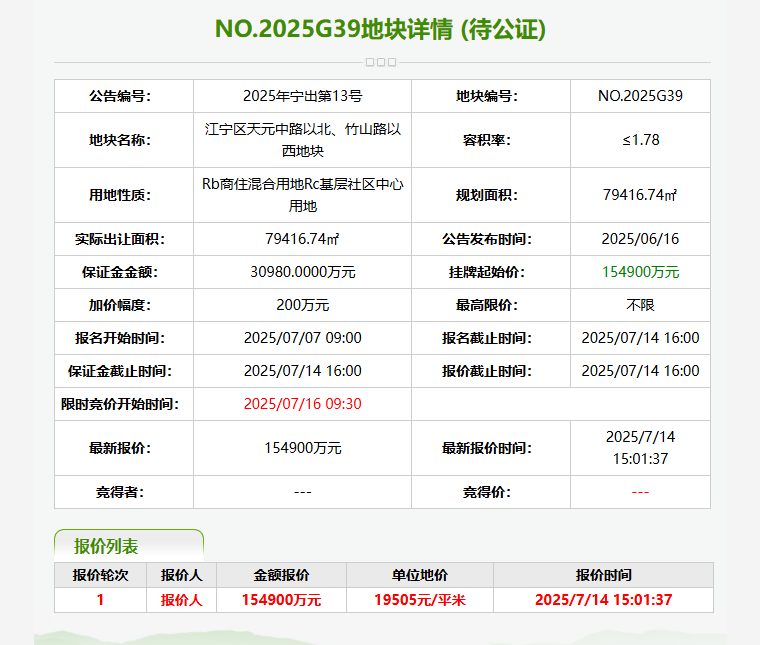
Task: Click the 保证金金额: label
Action: [x=120, y=272]
